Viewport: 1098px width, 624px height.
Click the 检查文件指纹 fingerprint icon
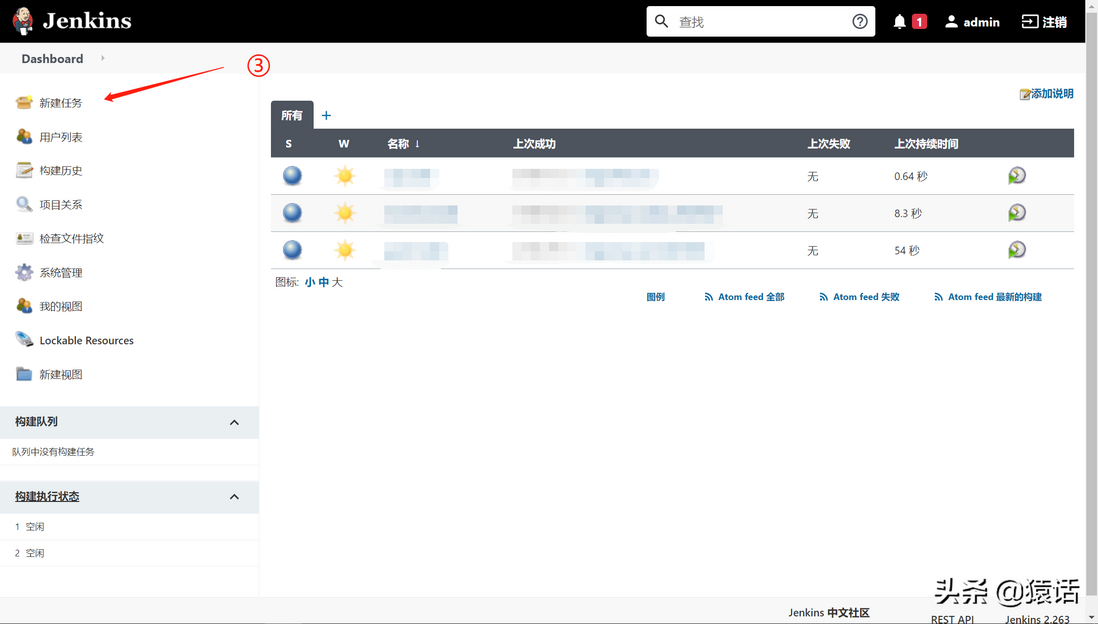(24, 238)
